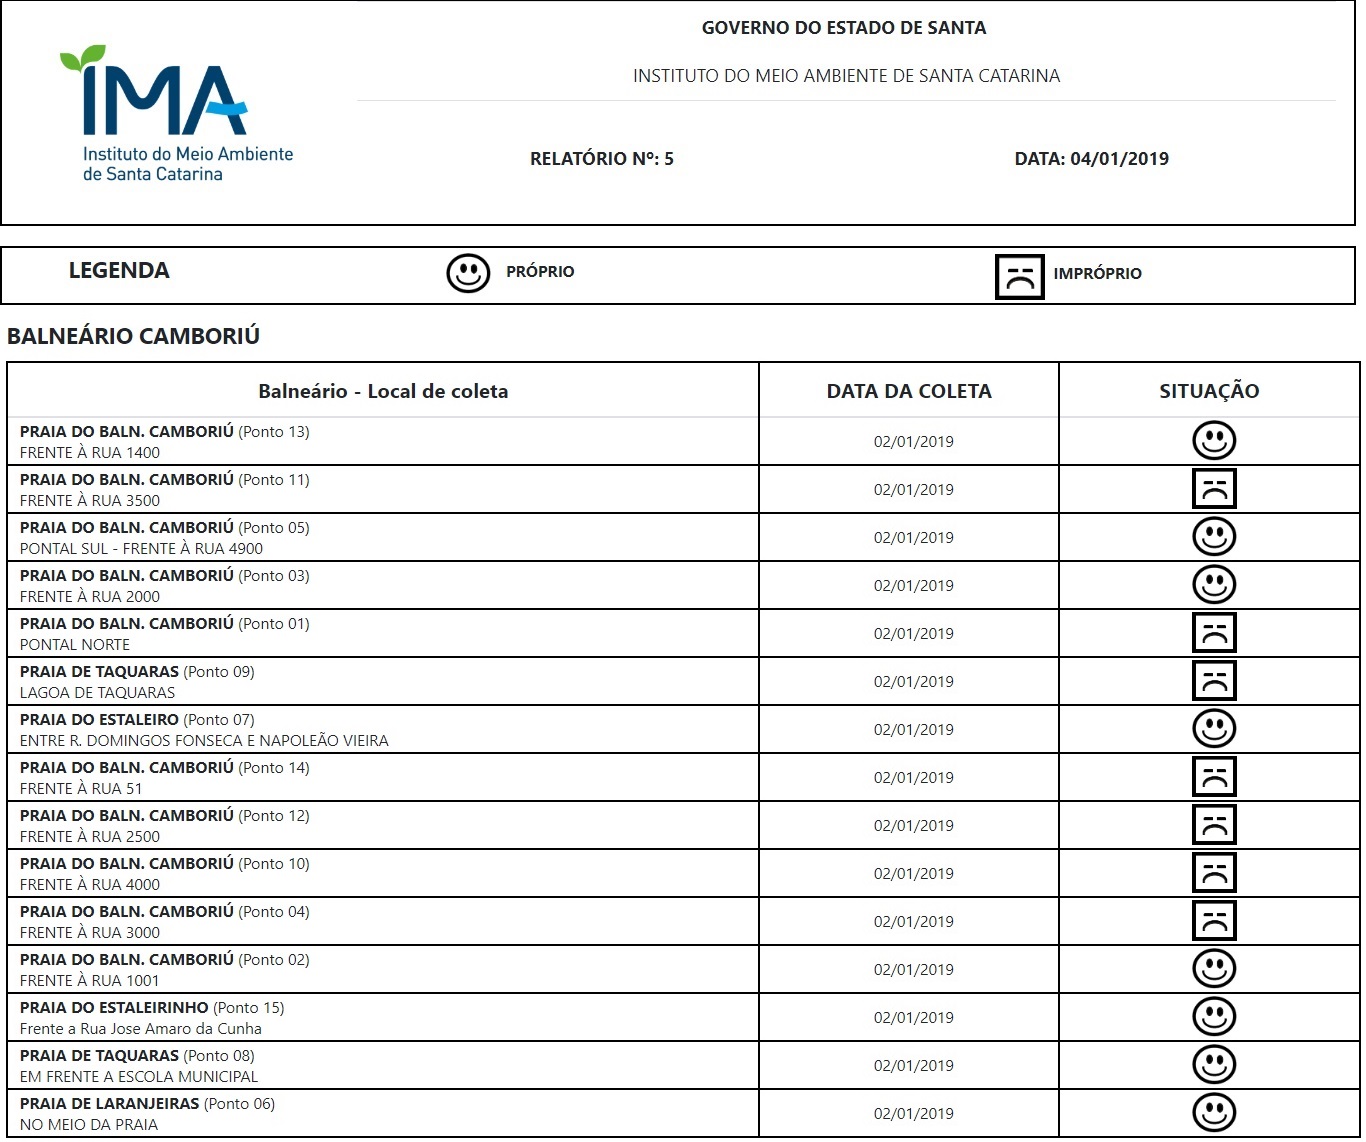Click the IMA institute logo
The width and height of the screenshot is (1366, 1142).
176,113
